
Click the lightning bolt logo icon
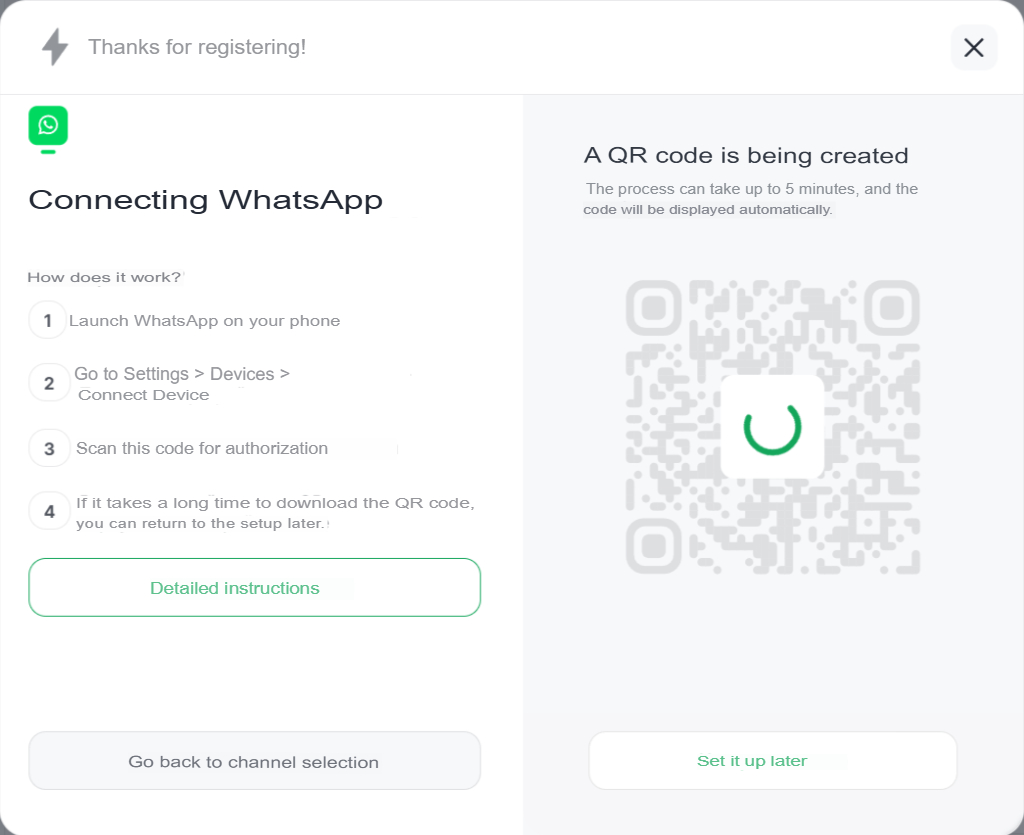(55, 47)
